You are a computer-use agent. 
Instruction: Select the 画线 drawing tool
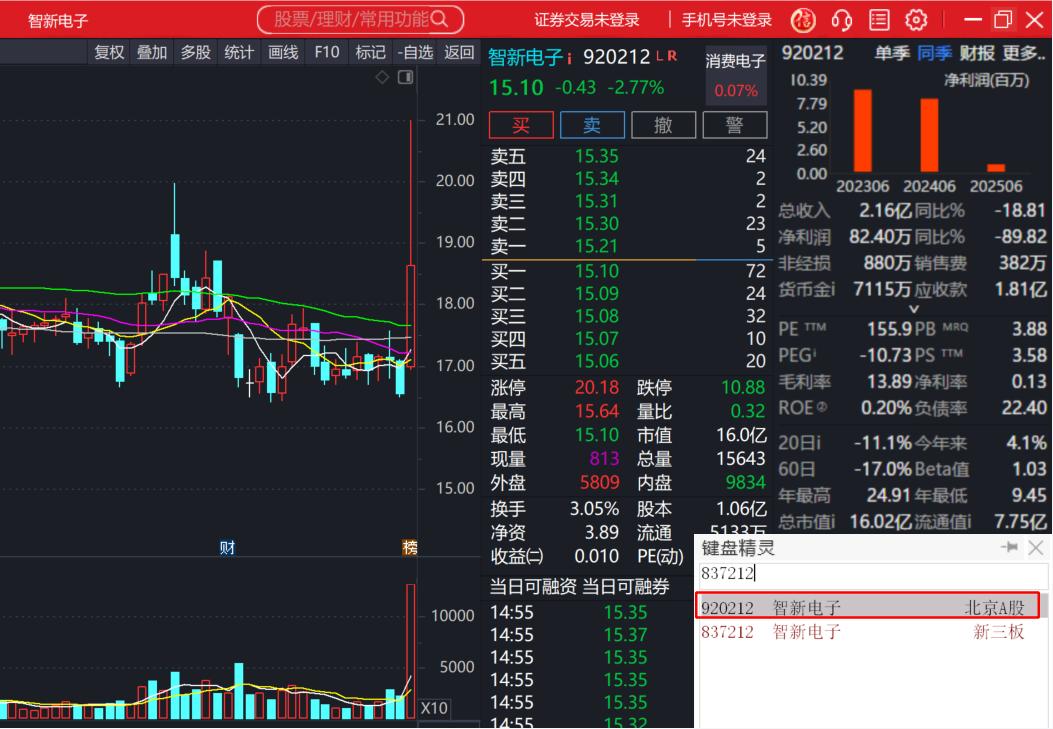283,52
